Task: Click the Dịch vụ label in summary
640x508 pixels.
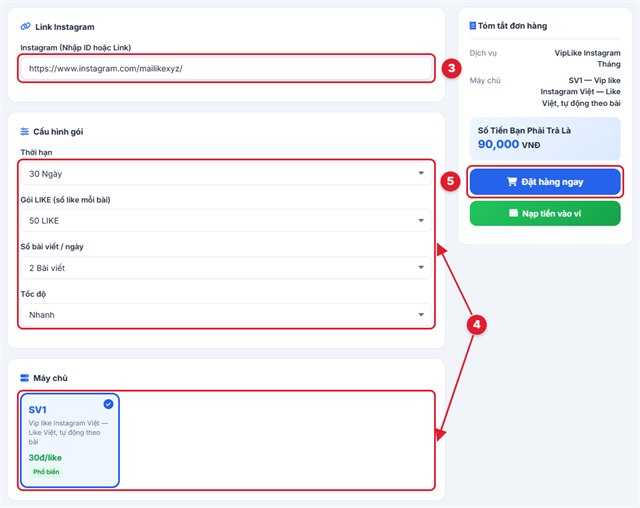Action: click(483, 53)
